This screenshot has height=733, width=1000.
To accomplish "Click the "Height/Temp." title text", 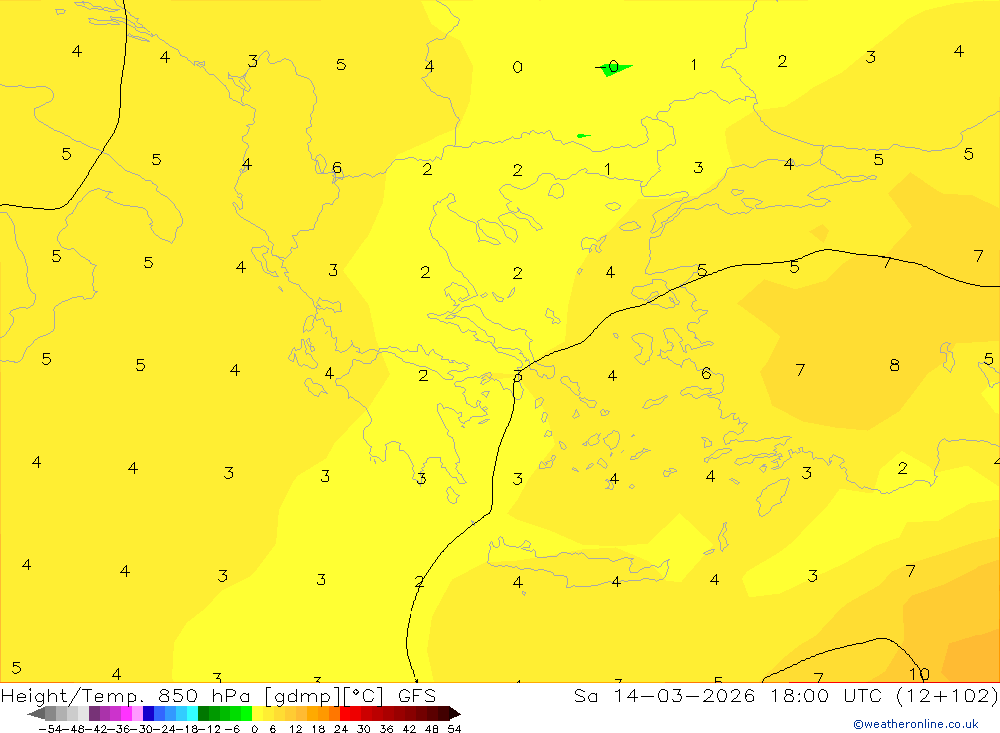I will pyautogui.click(x=73, y=697).
